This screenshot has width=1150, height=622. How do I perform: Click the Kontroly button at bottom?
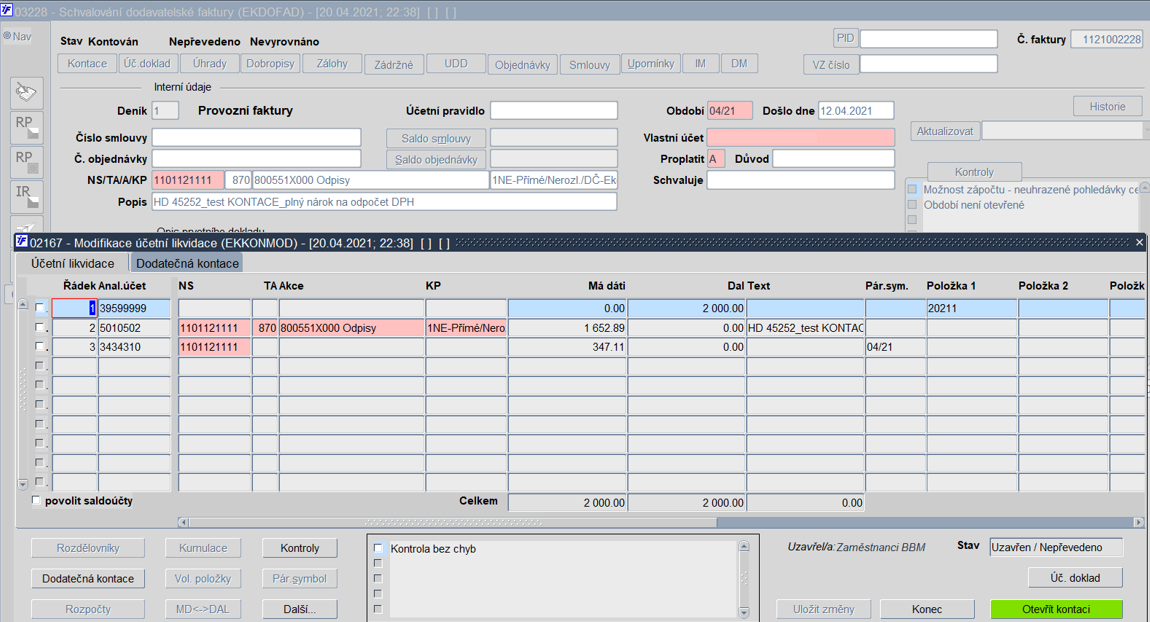tap(300, 548)
